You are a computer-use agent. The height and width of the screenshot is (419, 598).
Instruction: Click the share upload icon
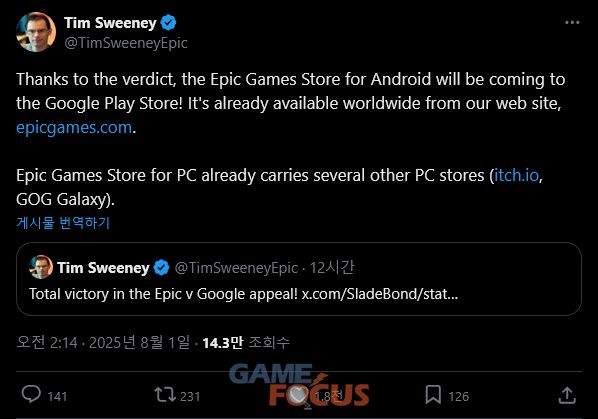(x=567, y=395)
